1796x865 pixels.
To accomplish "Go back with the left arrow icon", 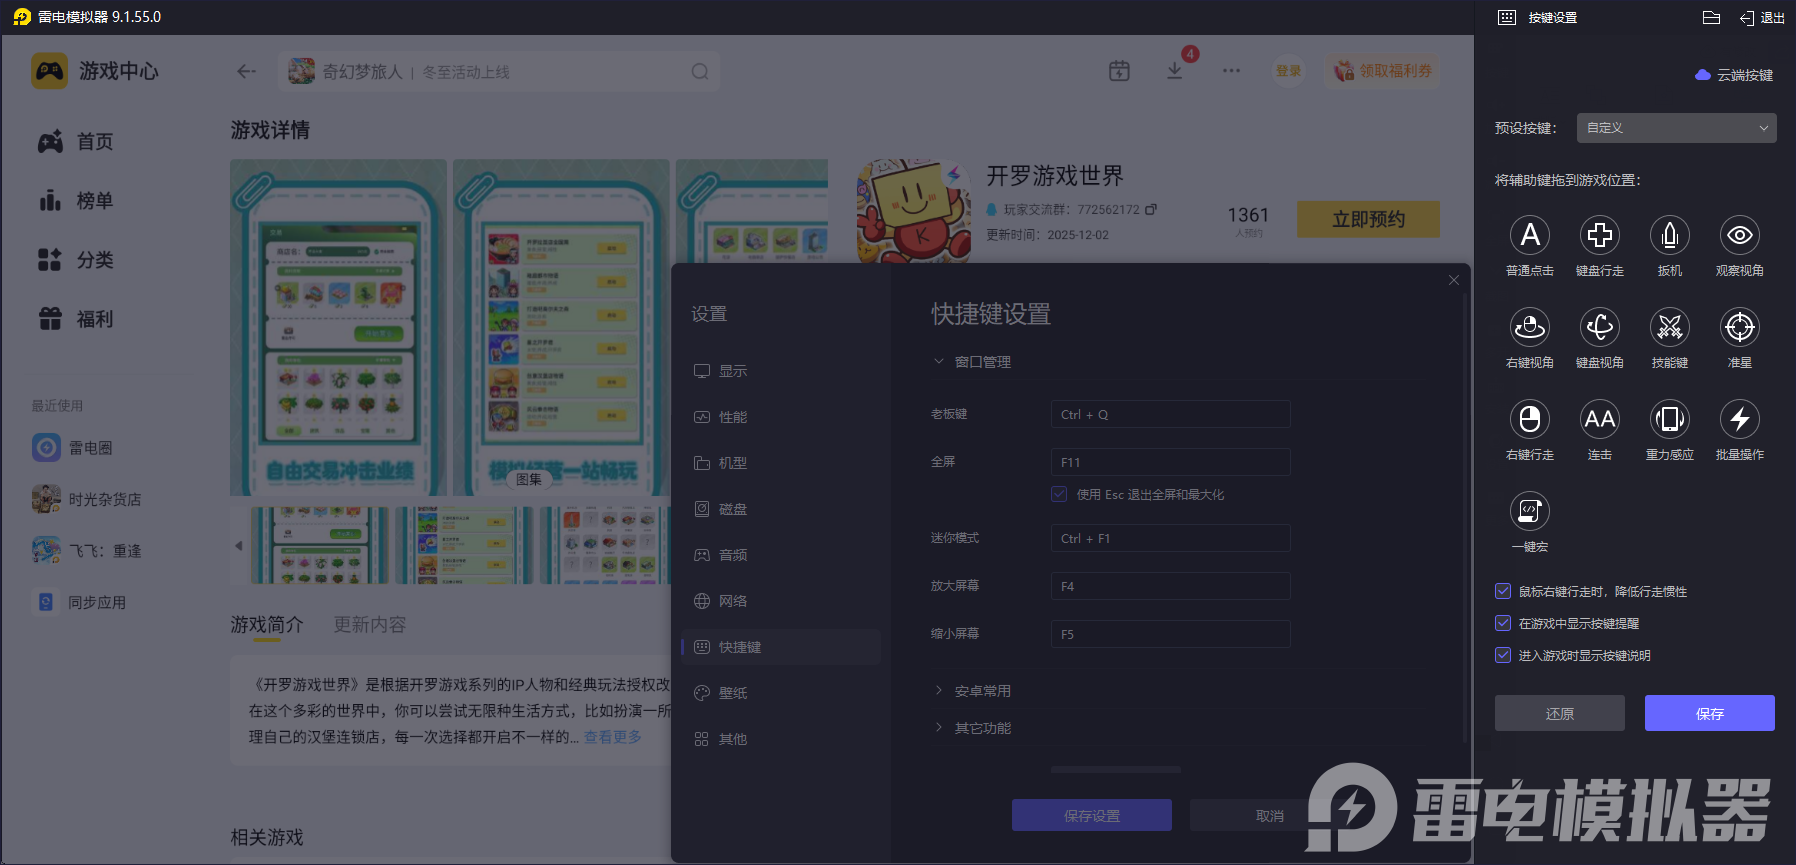I will pos(246,71).
